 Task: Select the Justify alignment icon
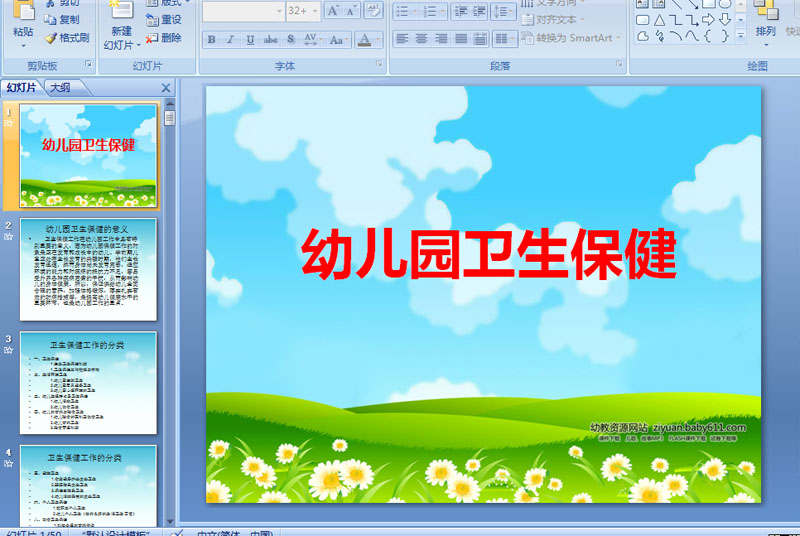[461, 38]
